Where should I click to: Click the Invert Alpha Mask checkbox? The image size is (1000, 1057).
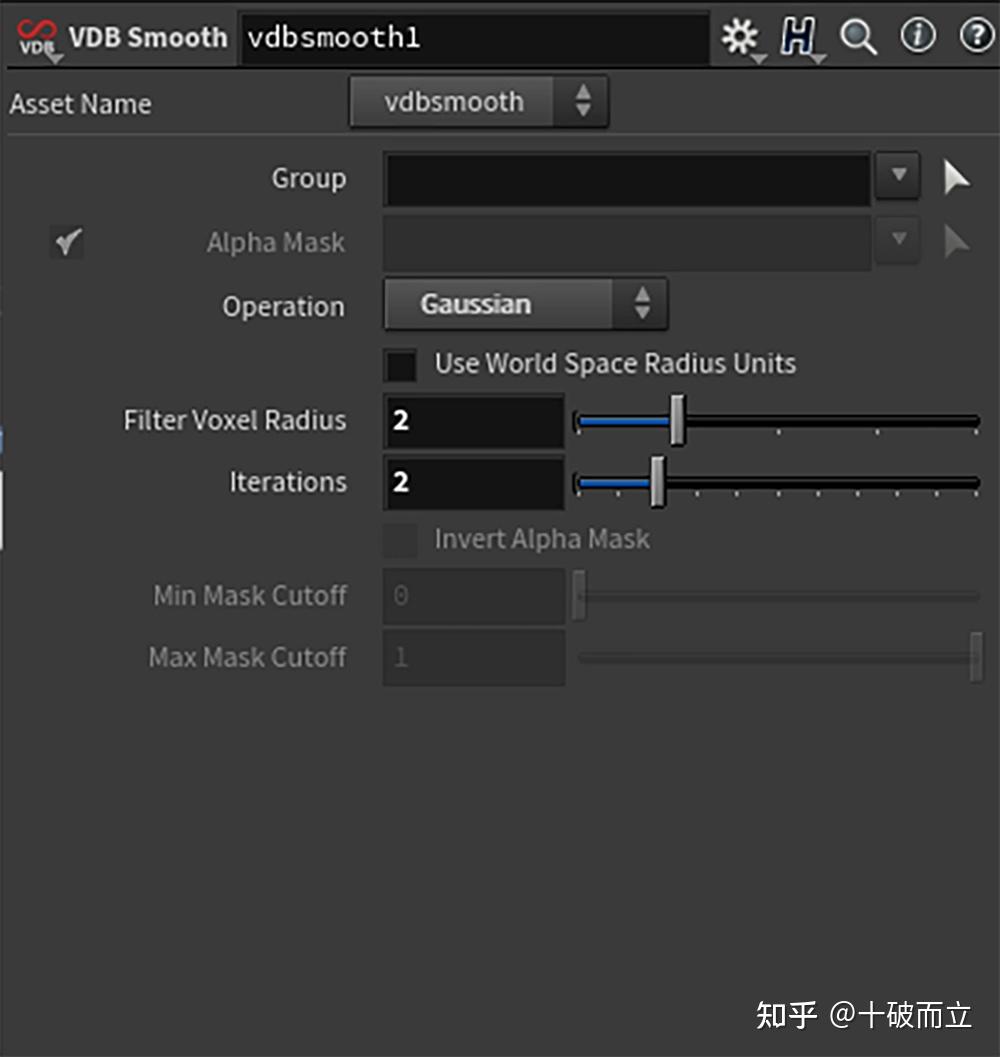tap(400, 539)
